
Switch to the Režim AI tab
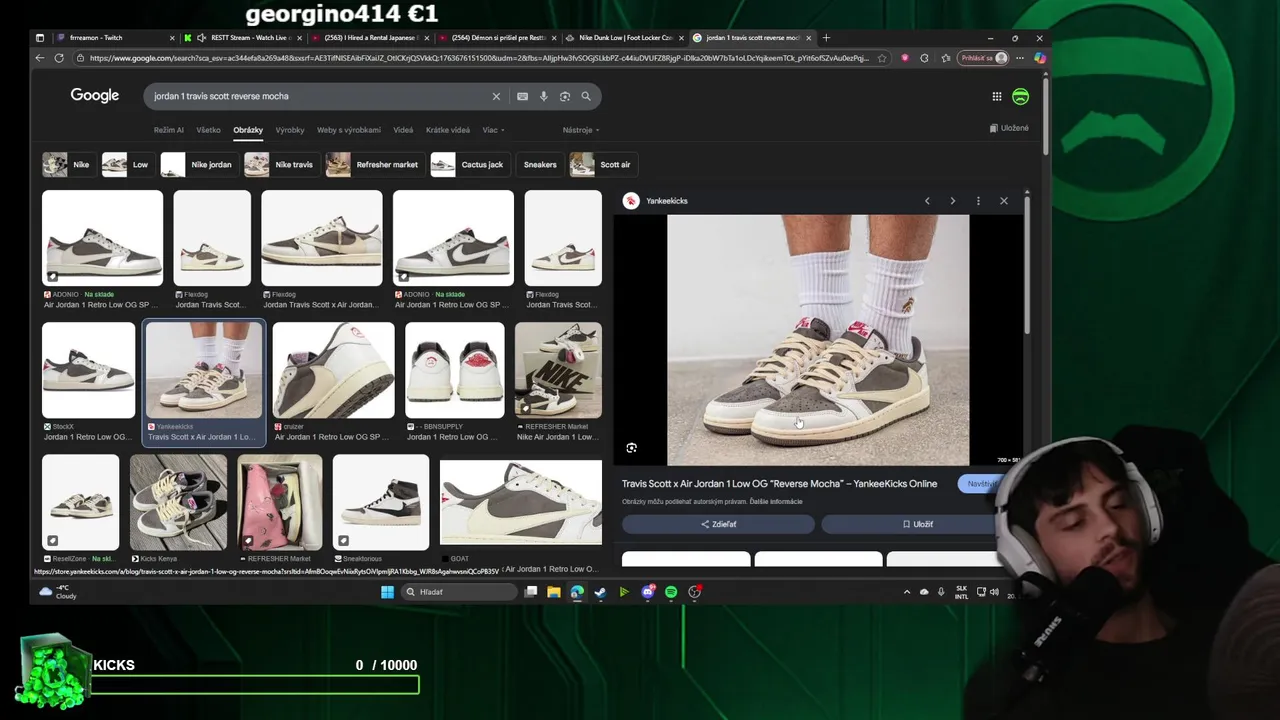click(x=168, y=130)
